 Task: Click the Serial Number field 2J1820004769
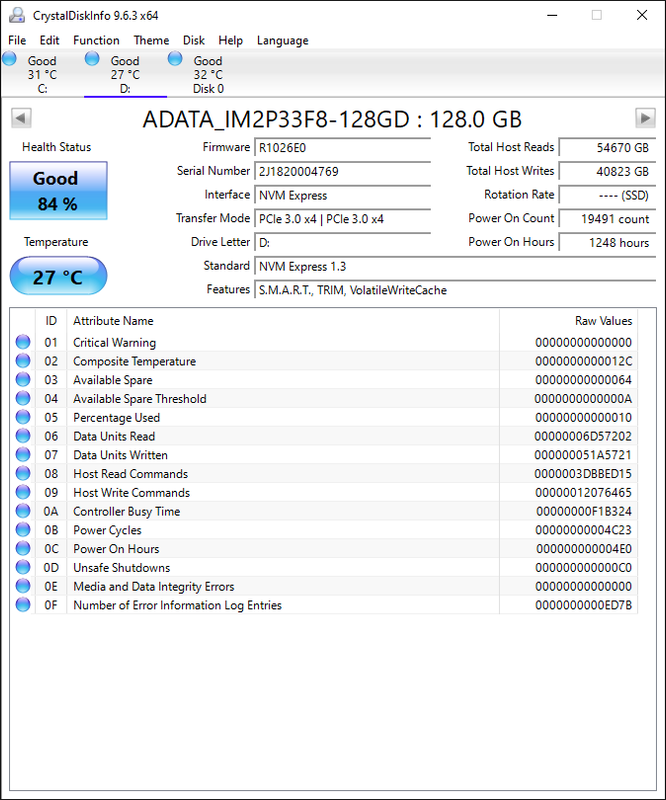pyautogui.click(x=342, y=171)
